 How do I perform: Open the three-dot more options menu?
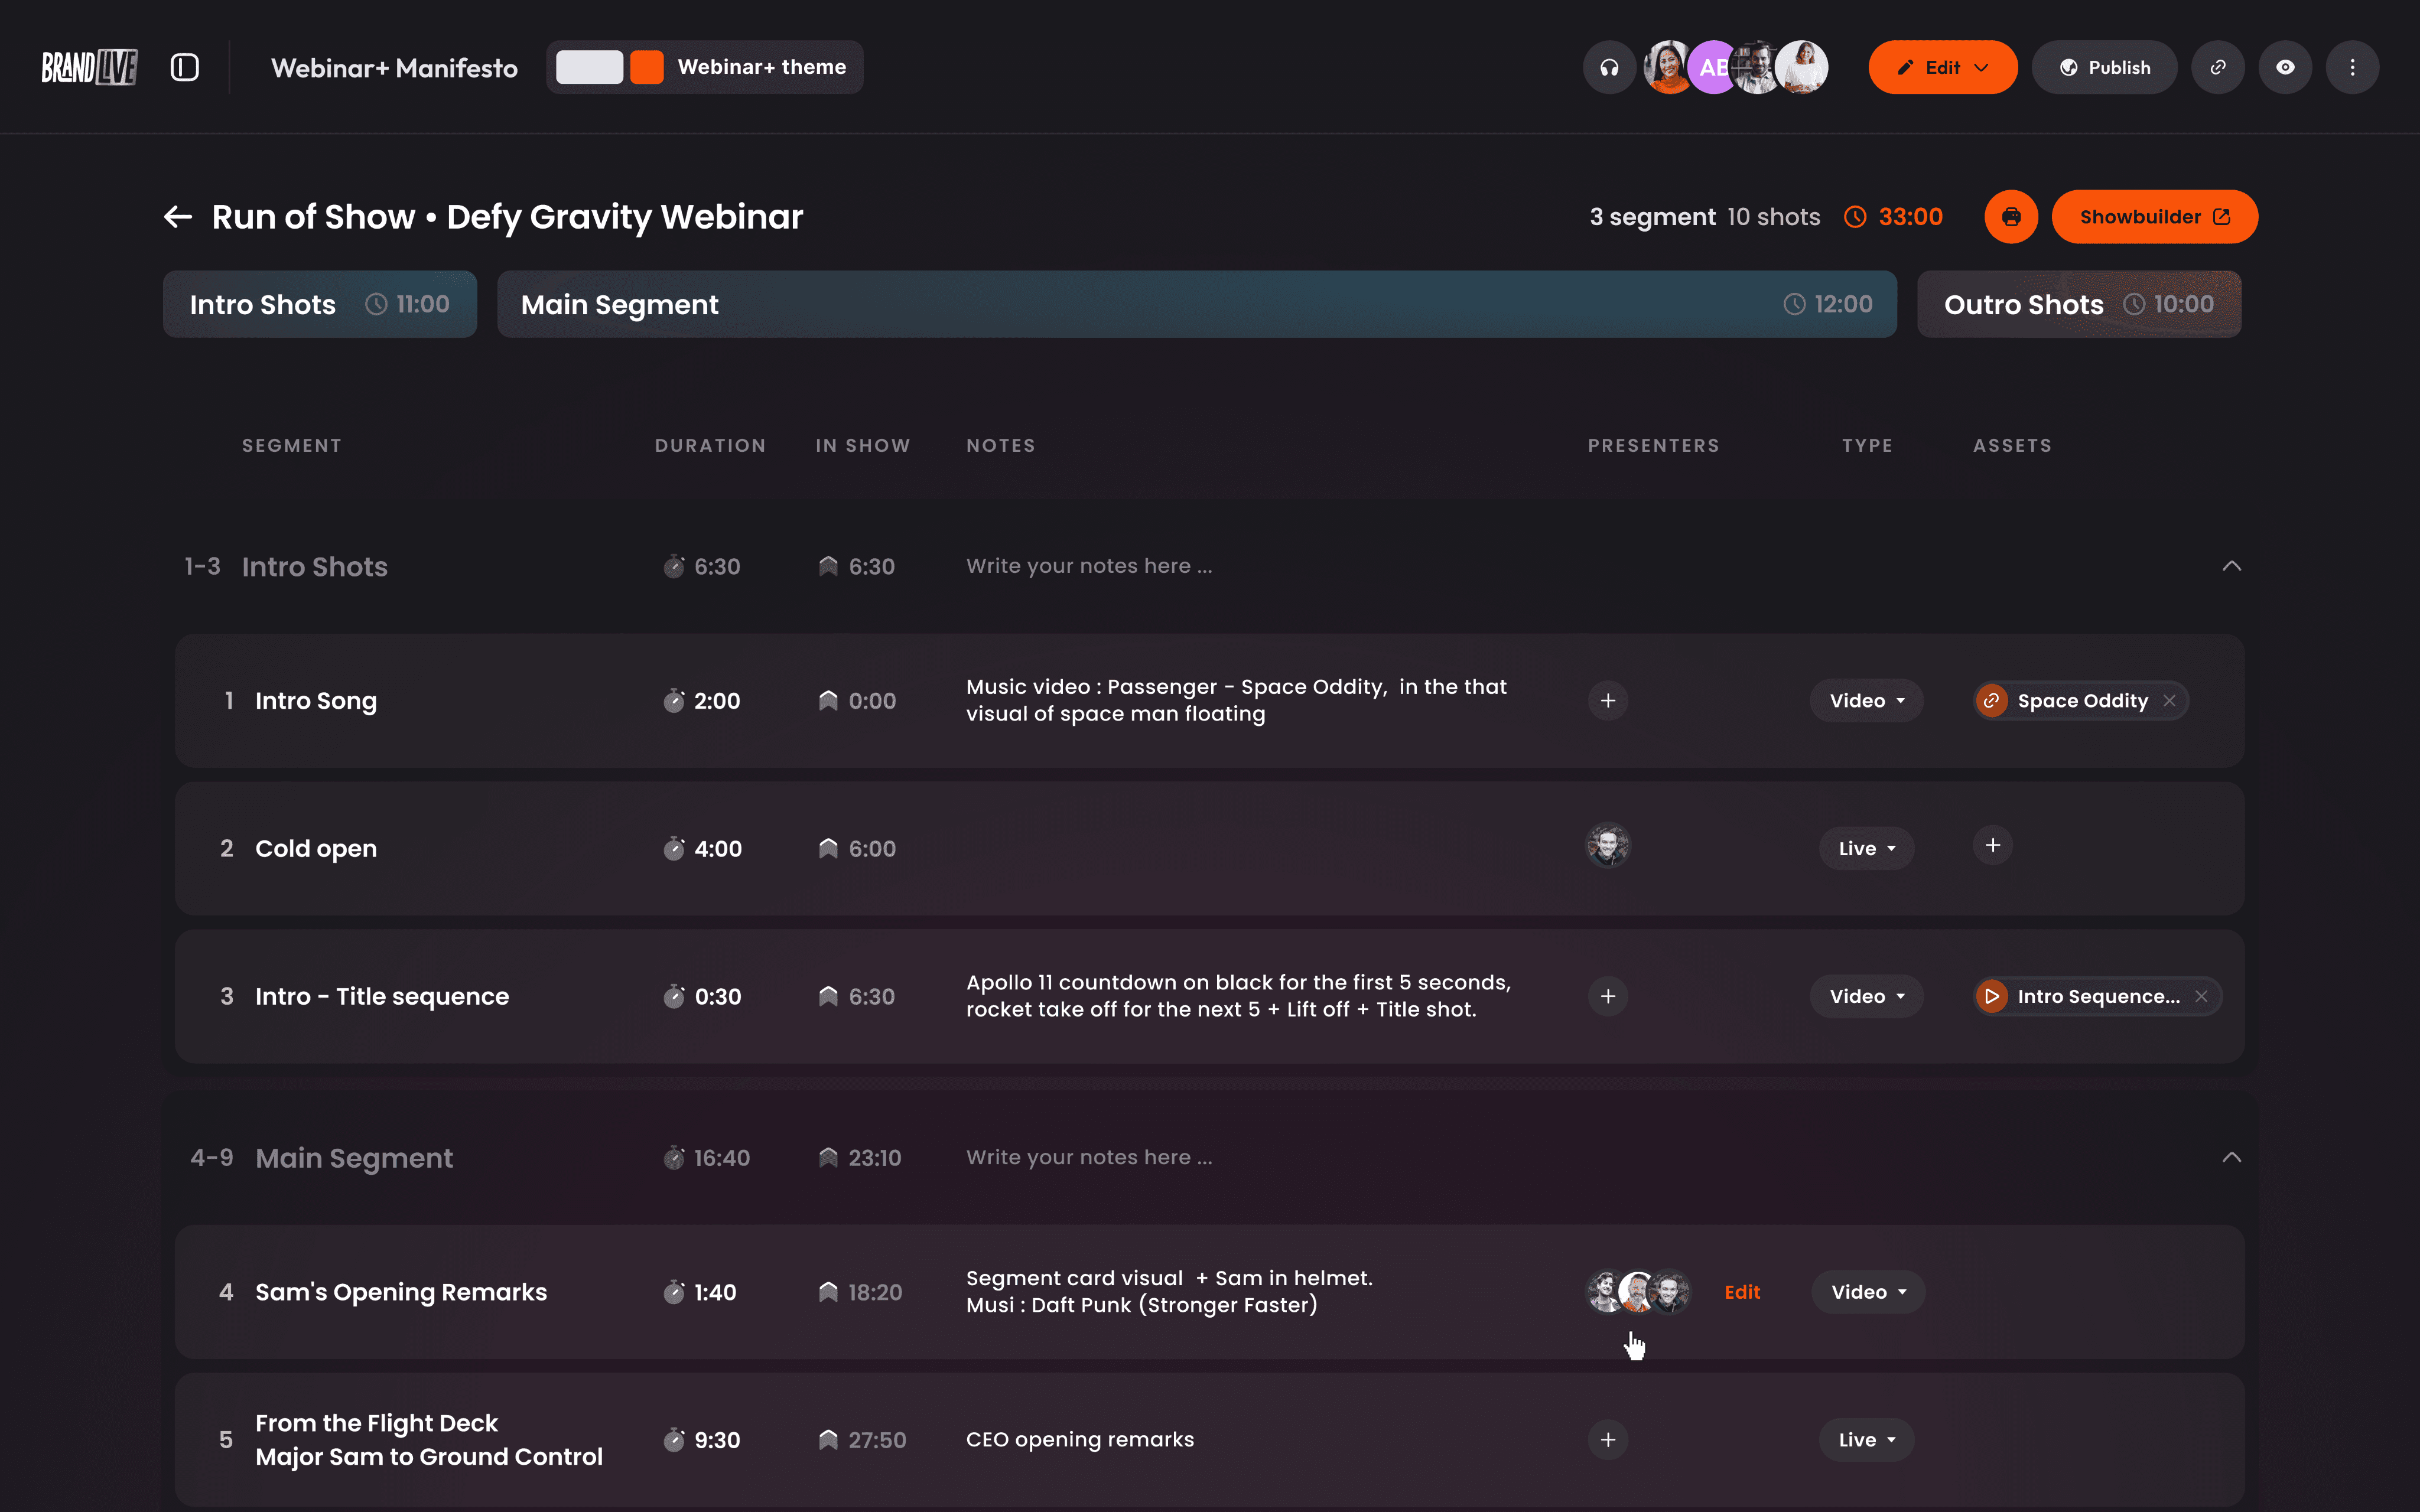click(2352, 67)
